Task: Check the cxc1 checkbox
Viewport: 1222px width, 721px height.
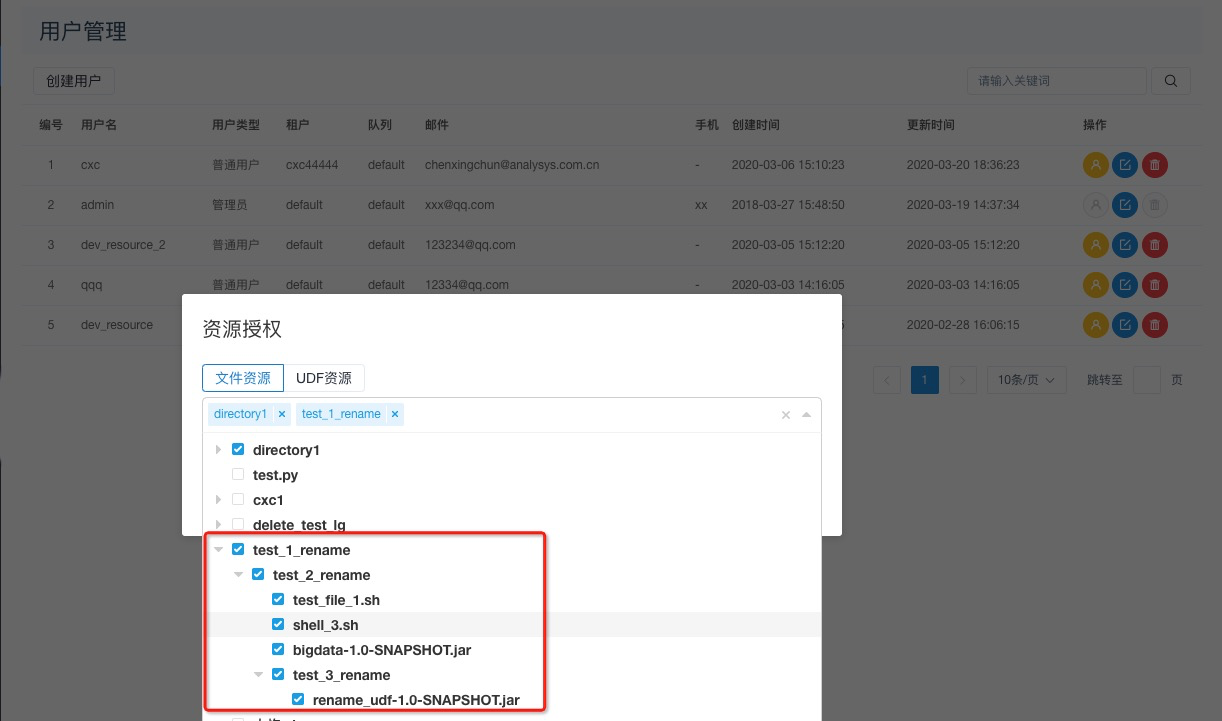Action: pos(238,500)
